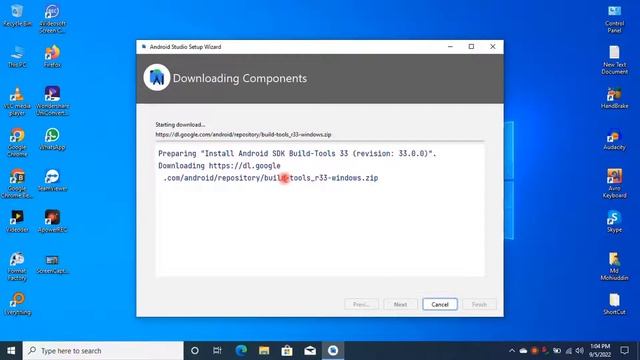Maximize the Android Studio Setup Wizard window
Screen dimensions: 640x360
(x=471, y=47)
